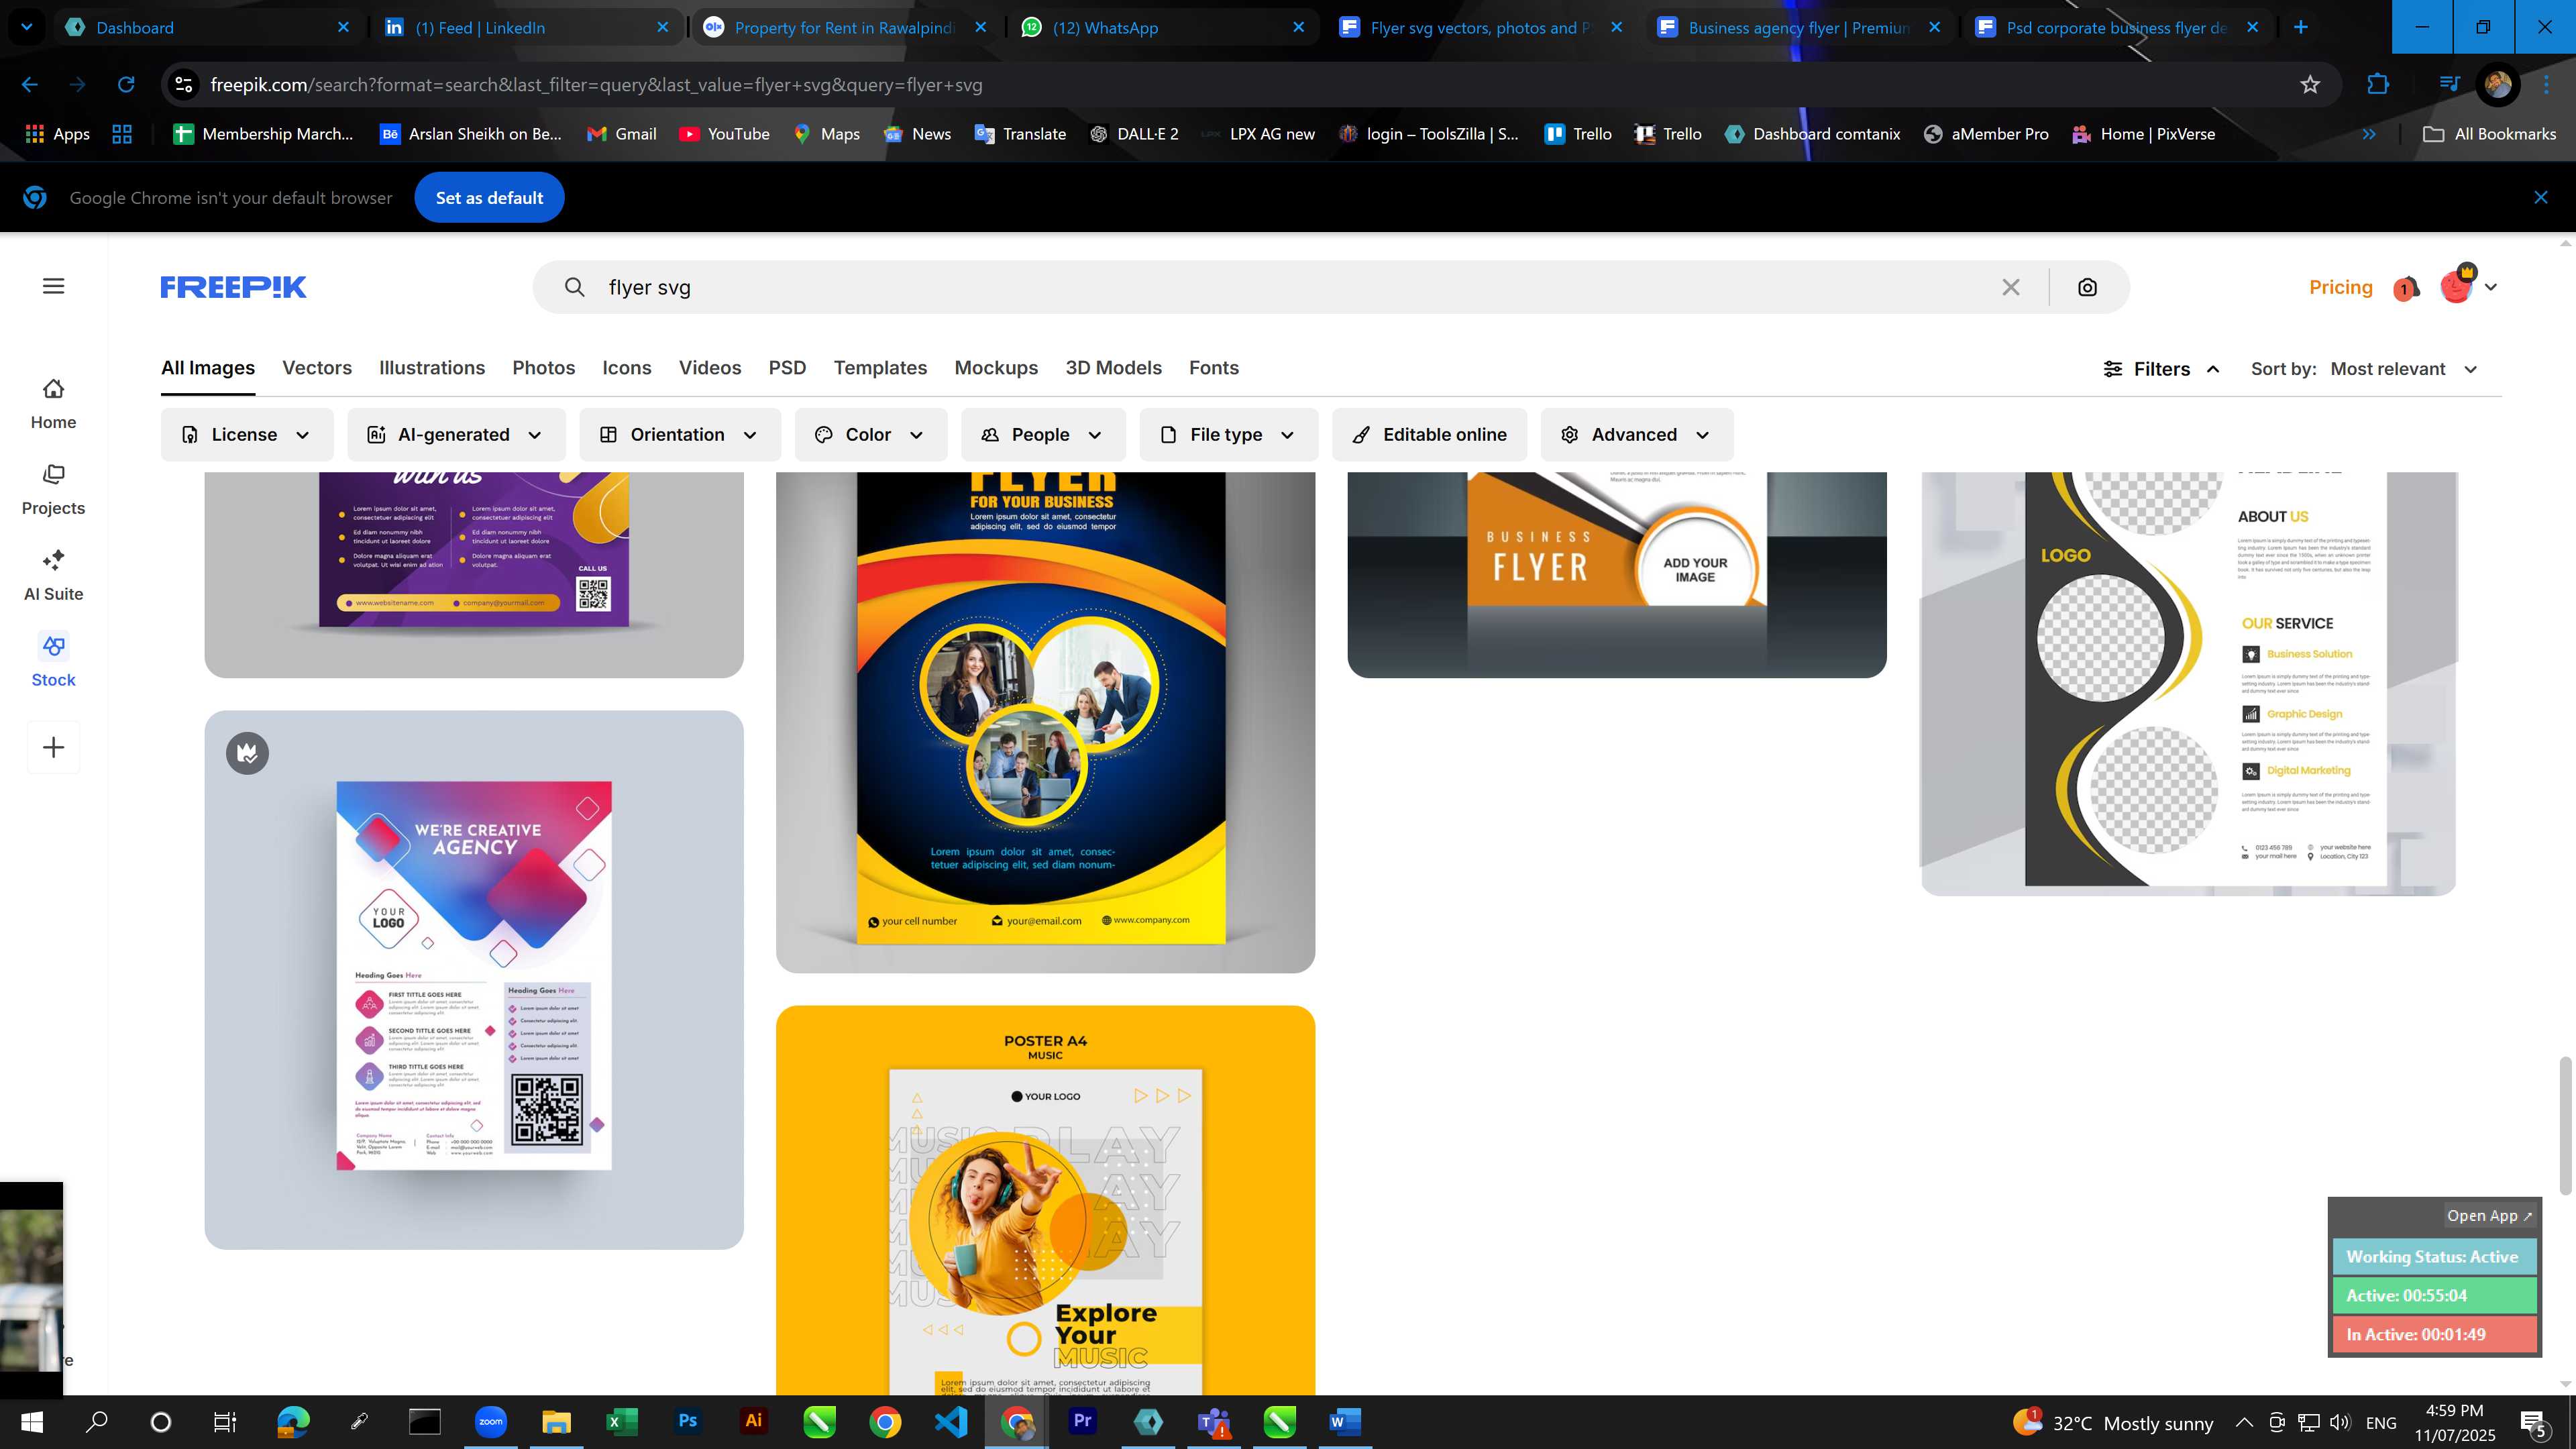Open the user profile avatar menu

(x=2467, y=286)
